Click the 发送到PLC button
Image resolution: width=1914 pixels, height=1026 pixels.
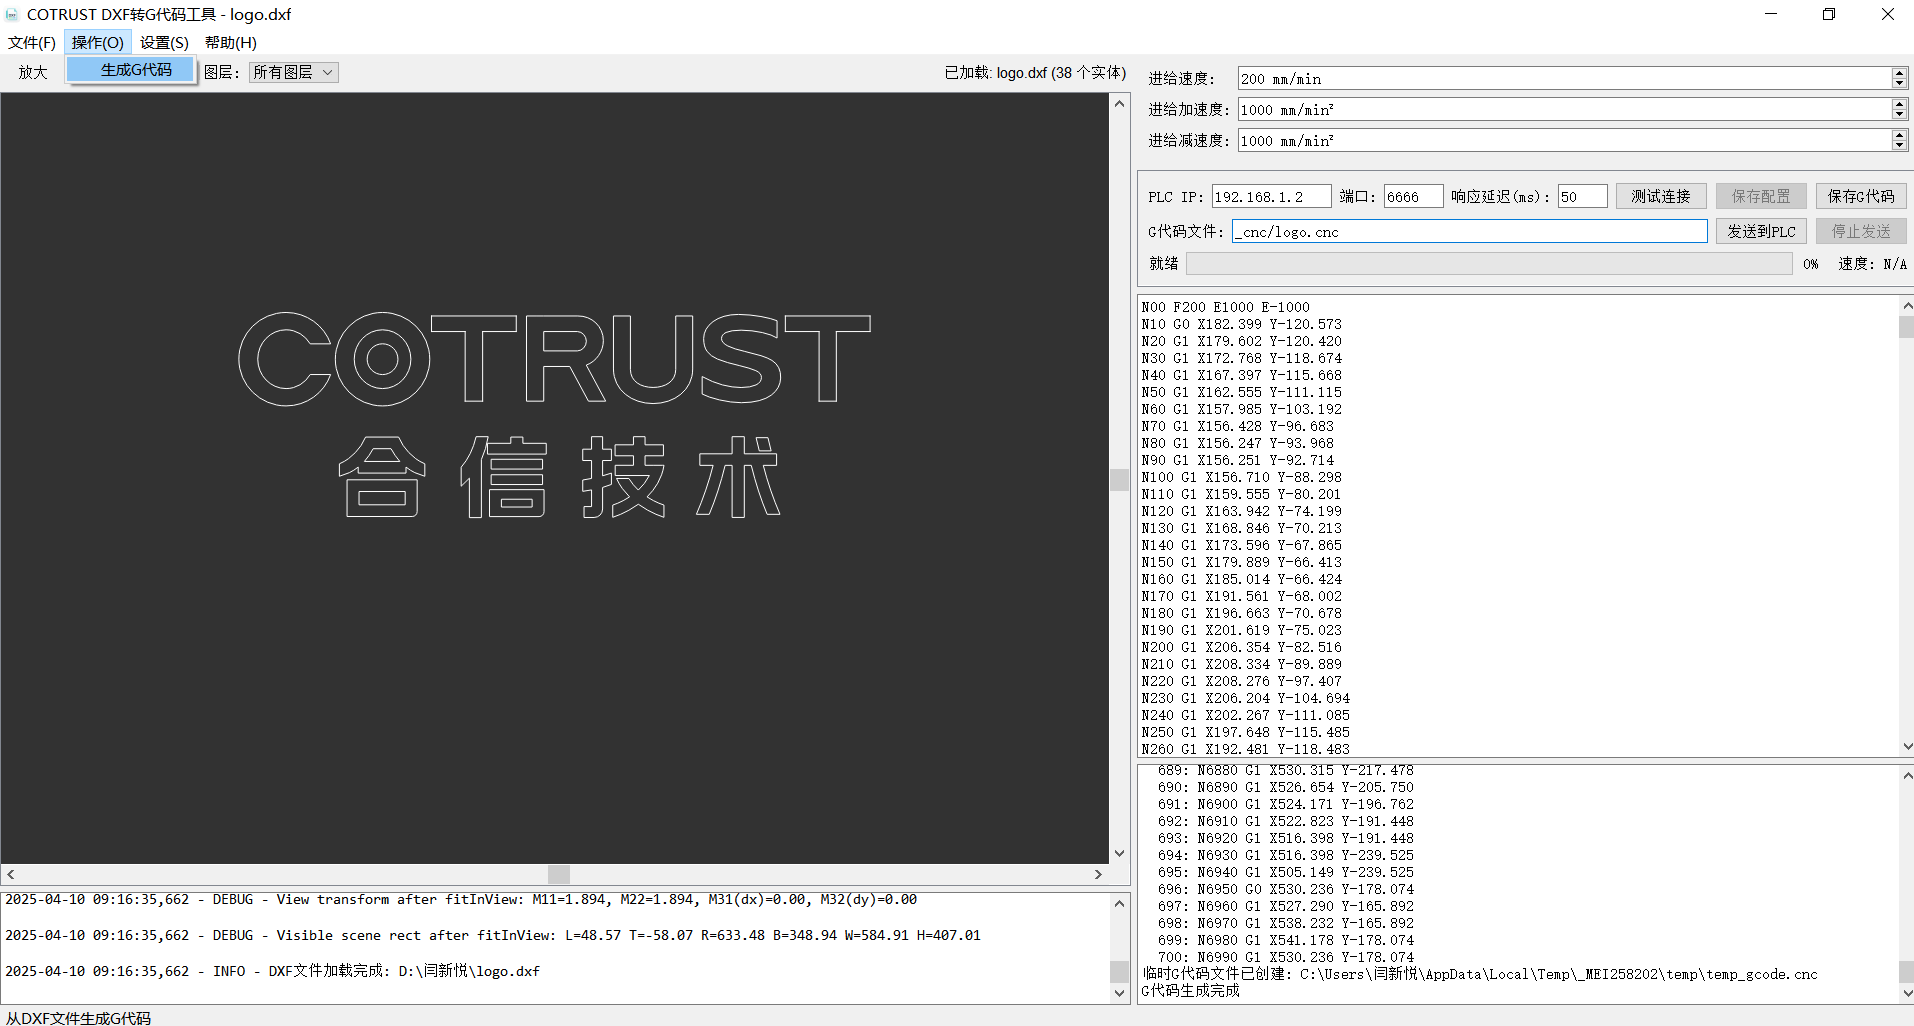coord(1761,231)
